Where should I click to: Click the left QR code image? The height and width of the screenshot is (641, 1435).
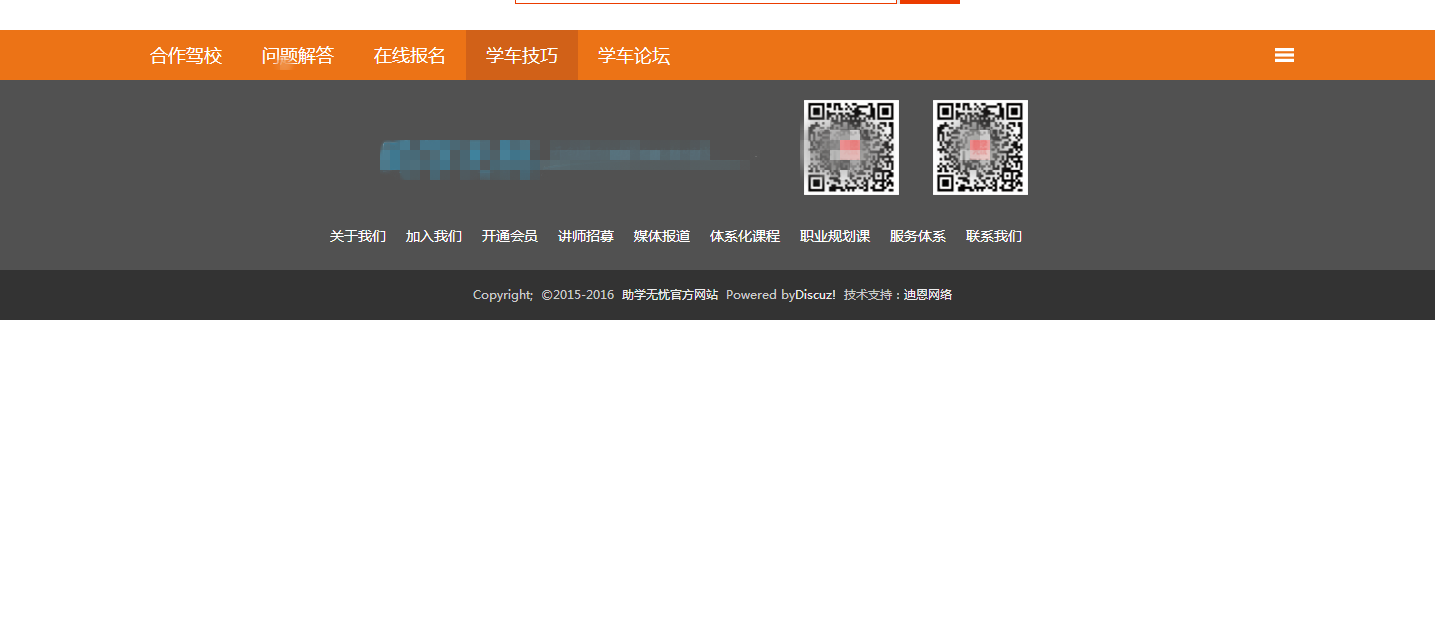pyautogui.click(x=851, y=147)
